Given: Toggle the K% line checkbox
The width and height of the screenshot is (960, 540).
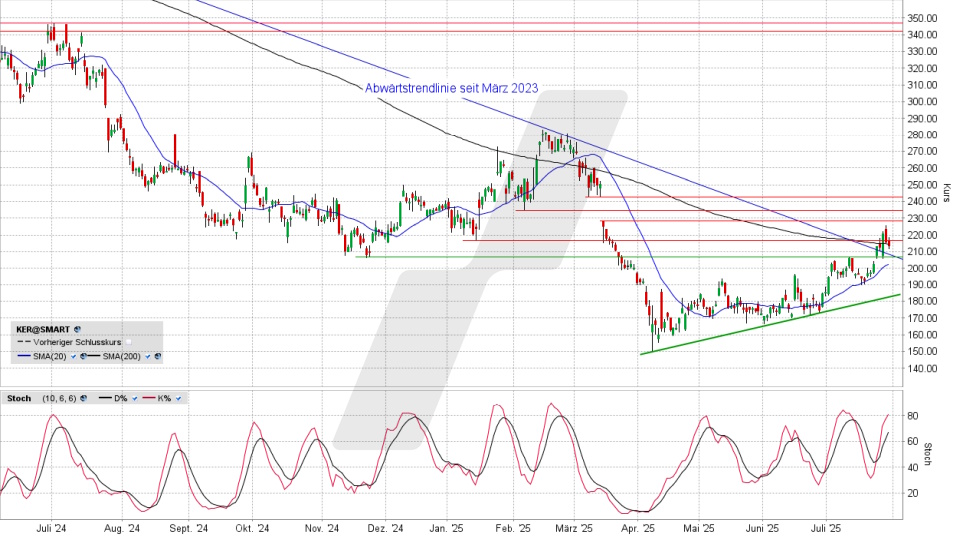Looking at the screenshot, I should click(x=178, y=398).
